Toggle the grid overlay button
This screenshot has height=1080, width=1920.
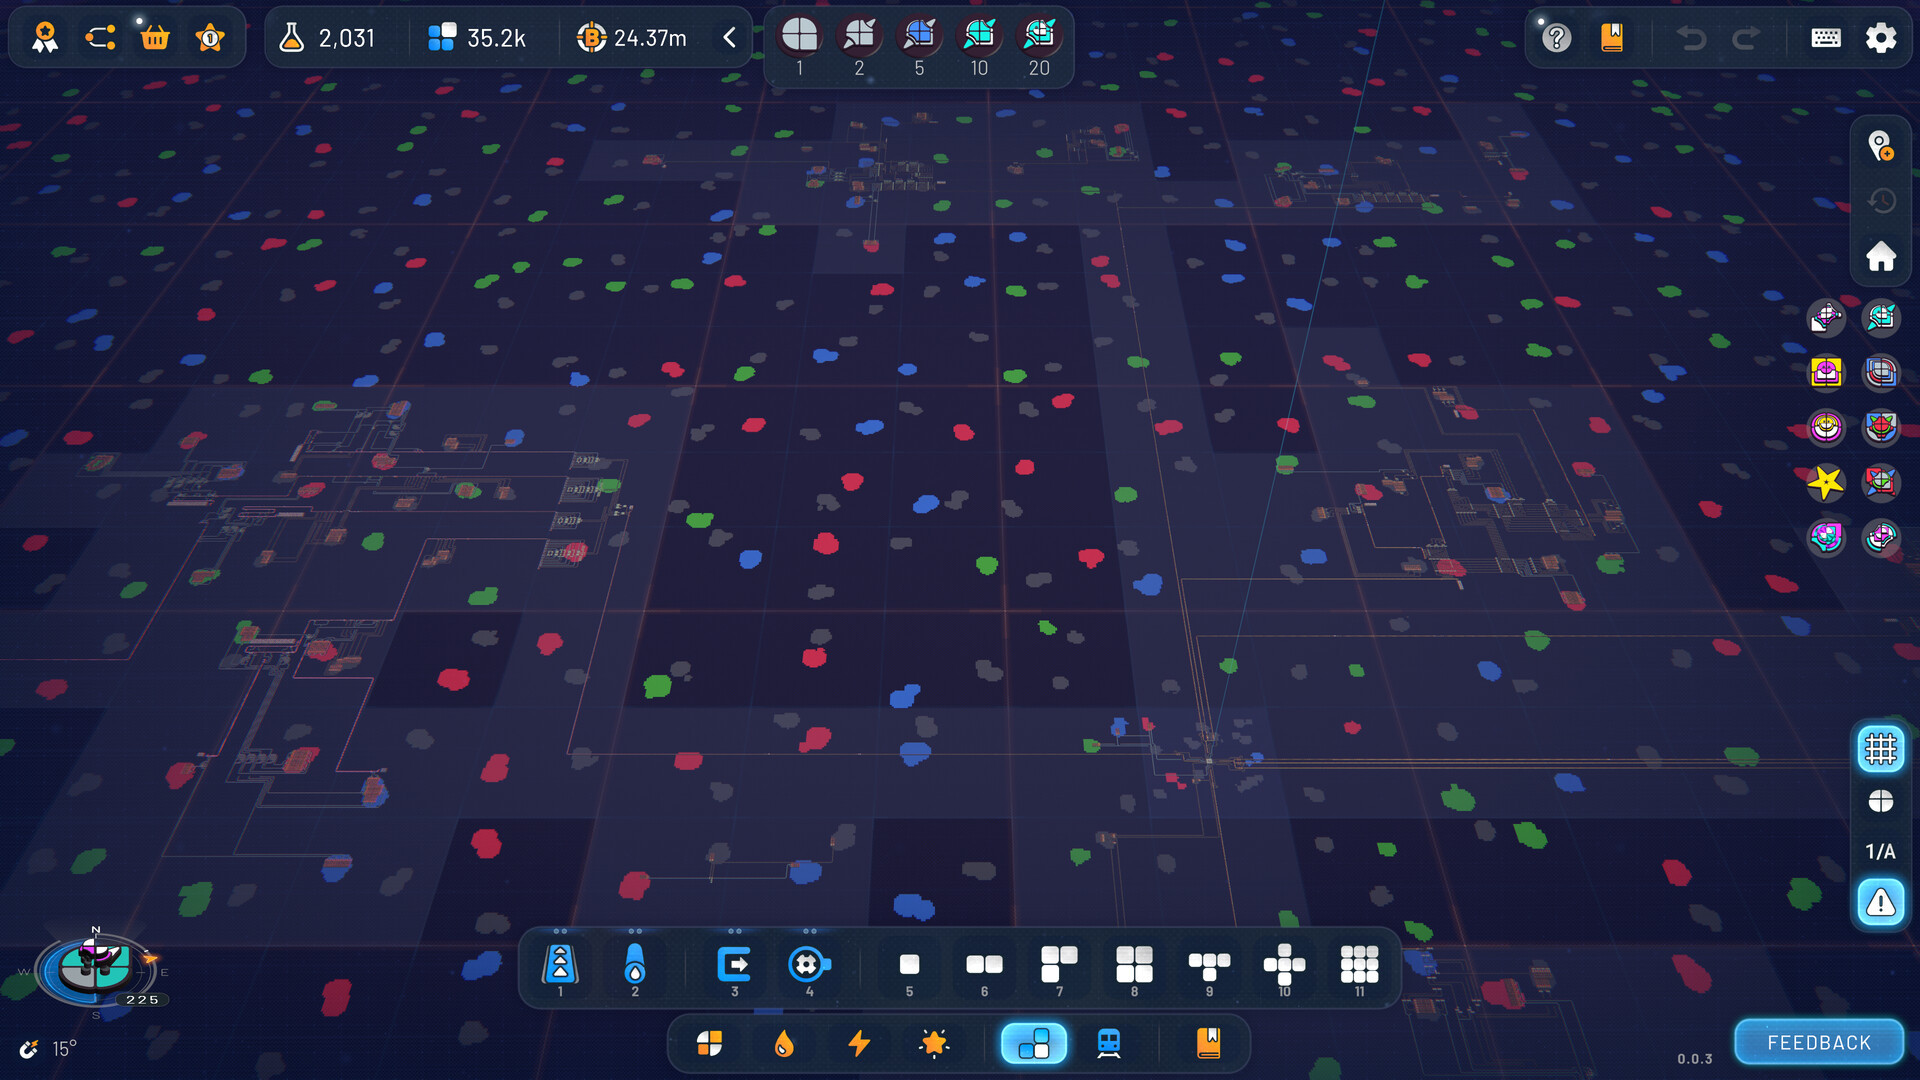[x=1880, y=749]
